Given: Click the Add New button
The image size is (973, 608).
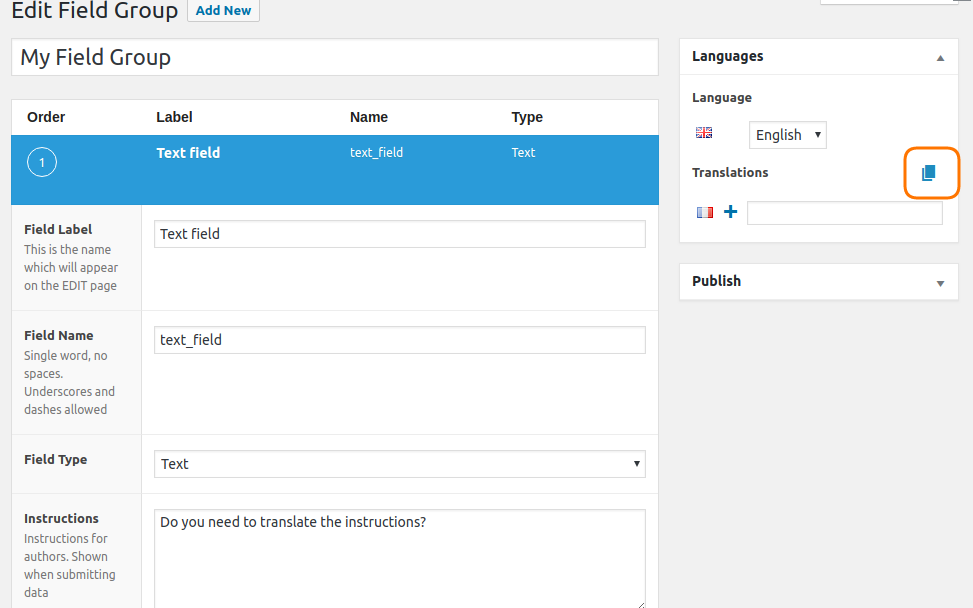Looking at the screenshot, I should [x=223, y=11].
